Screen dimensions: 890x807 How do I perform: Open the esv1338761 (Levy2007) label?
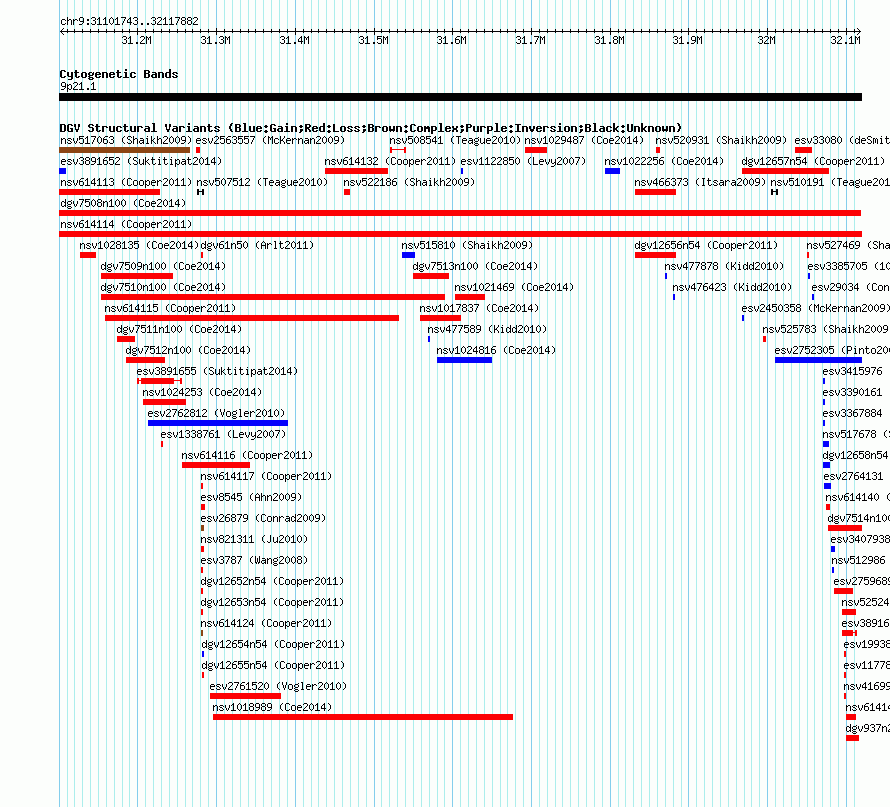(223, 434)
